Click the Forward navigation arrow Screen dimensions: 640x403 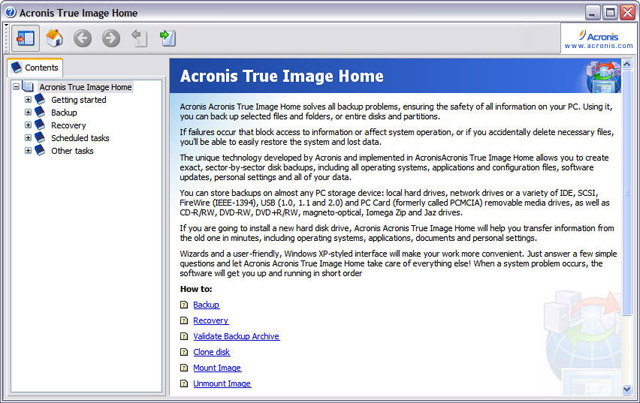[x=111, y=38]
